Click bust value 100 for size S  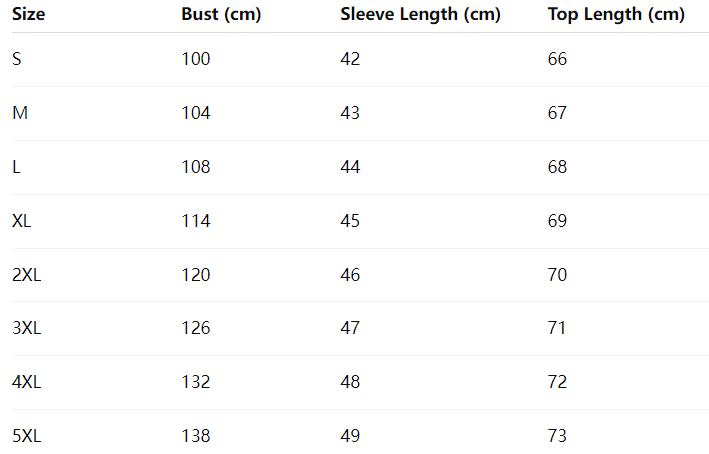pyautogui.click(x=196, y=60)
